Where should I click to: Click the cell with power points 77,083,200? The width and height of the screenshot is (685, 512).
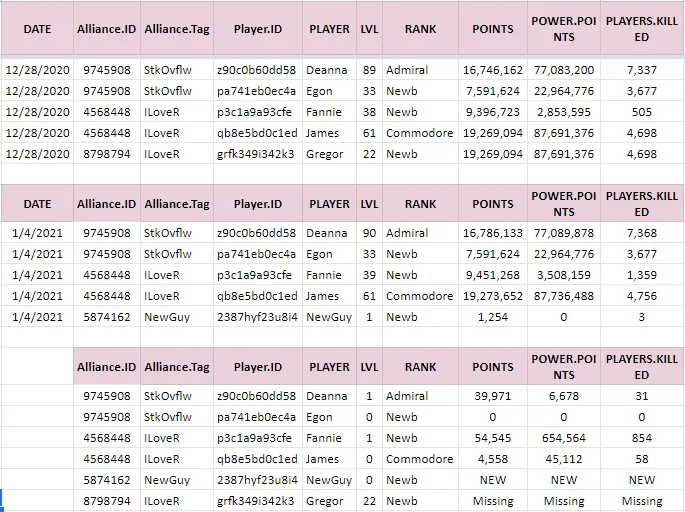[564, 70]
